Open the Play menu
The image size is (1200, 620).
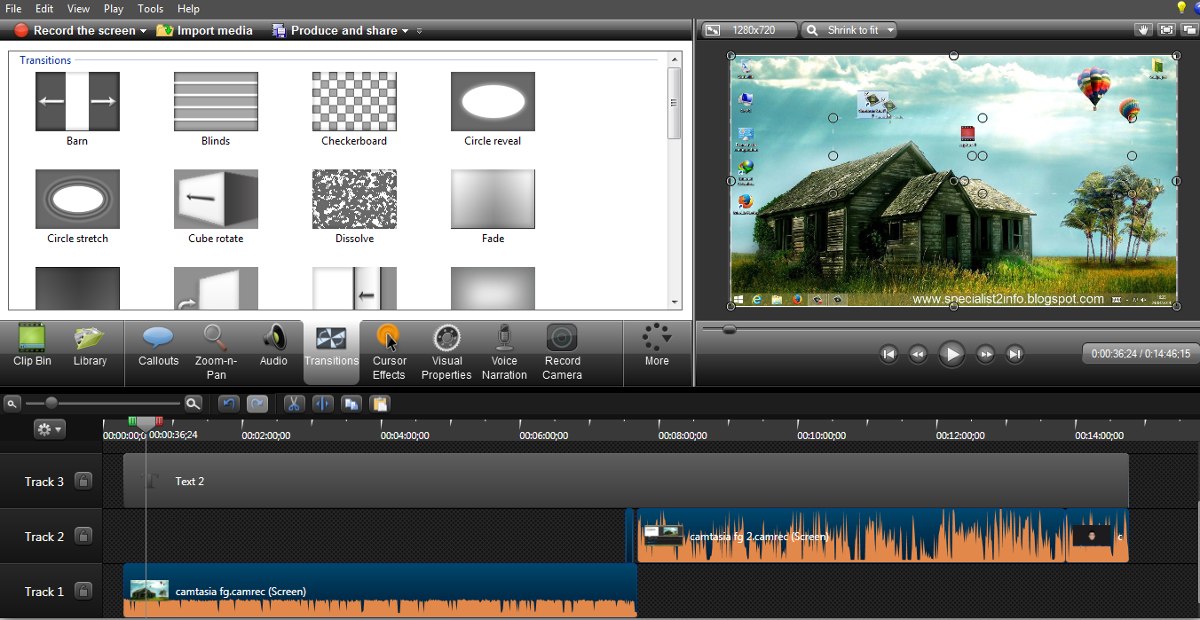[113, 8]
